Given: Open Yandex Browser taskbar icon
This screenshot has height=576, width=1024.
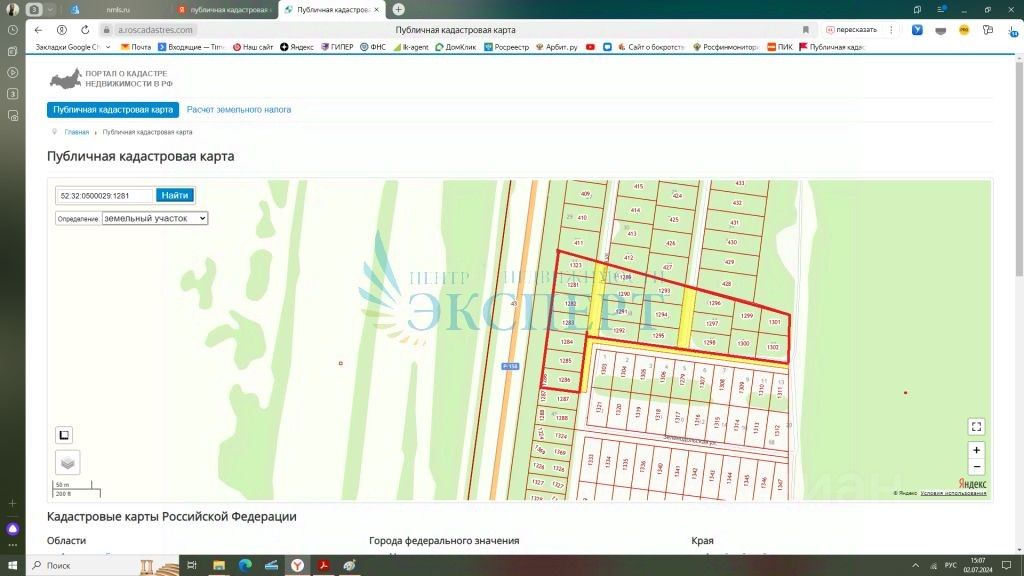Looking at the screenshot, I should click(x=297, y=566).
